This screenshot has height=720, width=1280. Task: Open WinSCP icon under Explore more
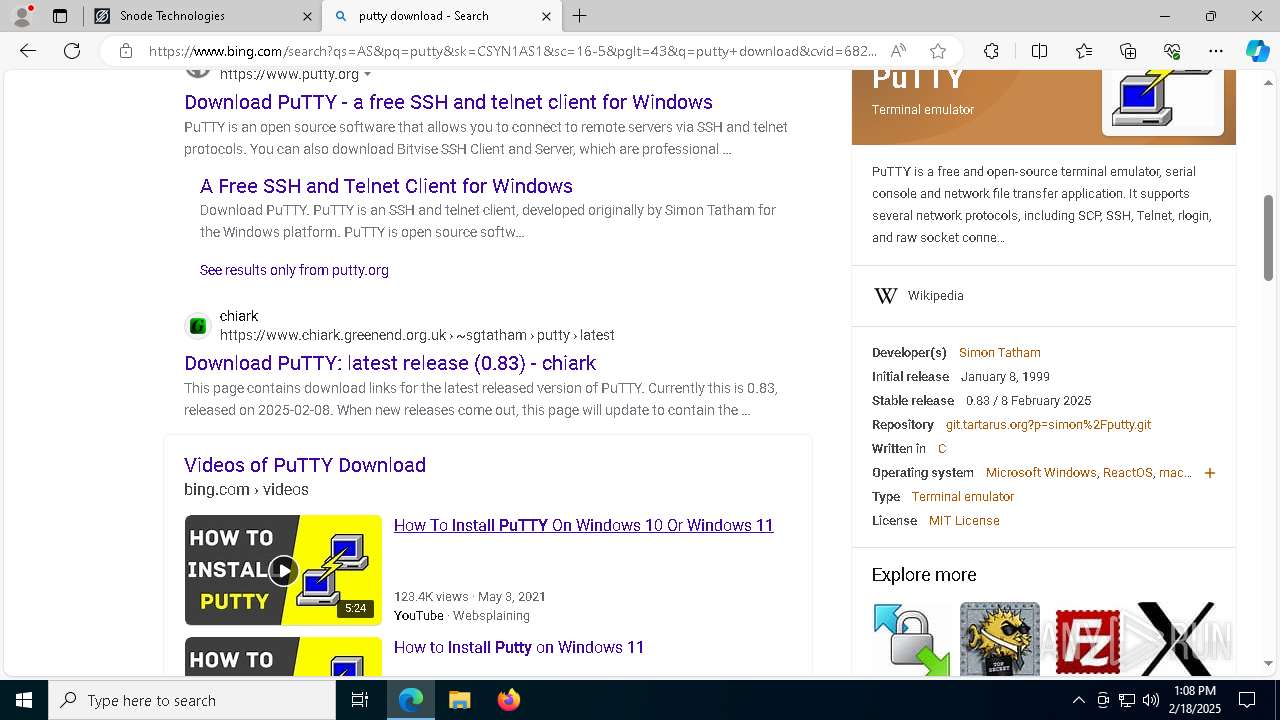point(912,638)
